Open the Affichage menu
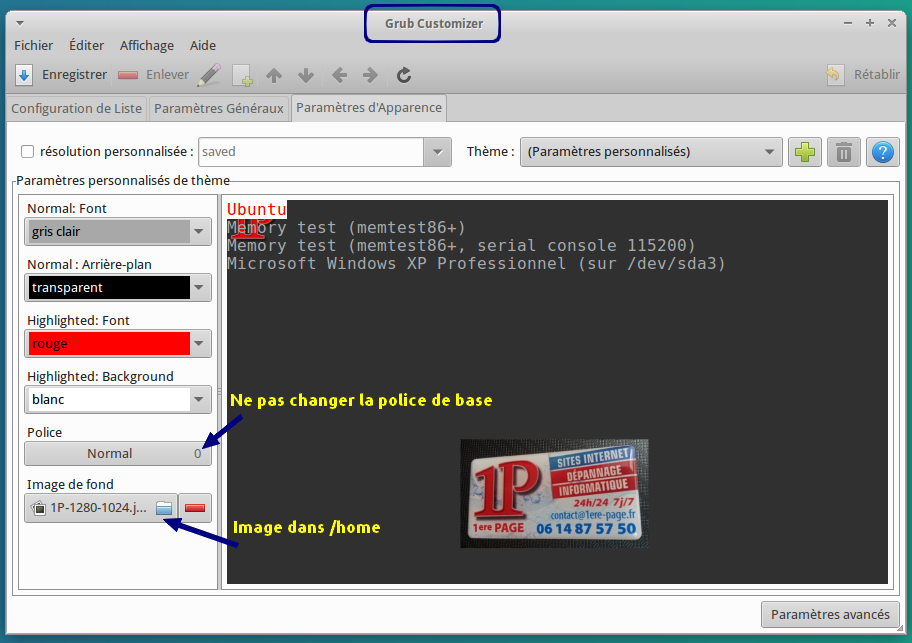 (146, 45)
